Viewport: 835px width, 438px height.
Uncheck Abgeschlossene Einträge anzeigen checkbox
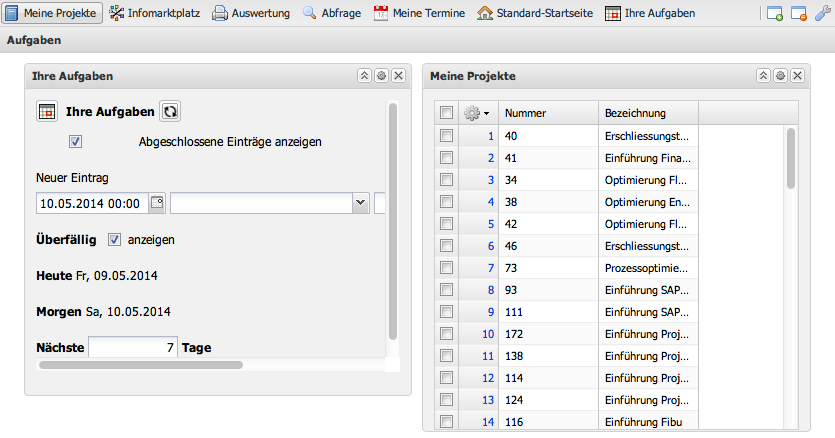coord(75,142)
